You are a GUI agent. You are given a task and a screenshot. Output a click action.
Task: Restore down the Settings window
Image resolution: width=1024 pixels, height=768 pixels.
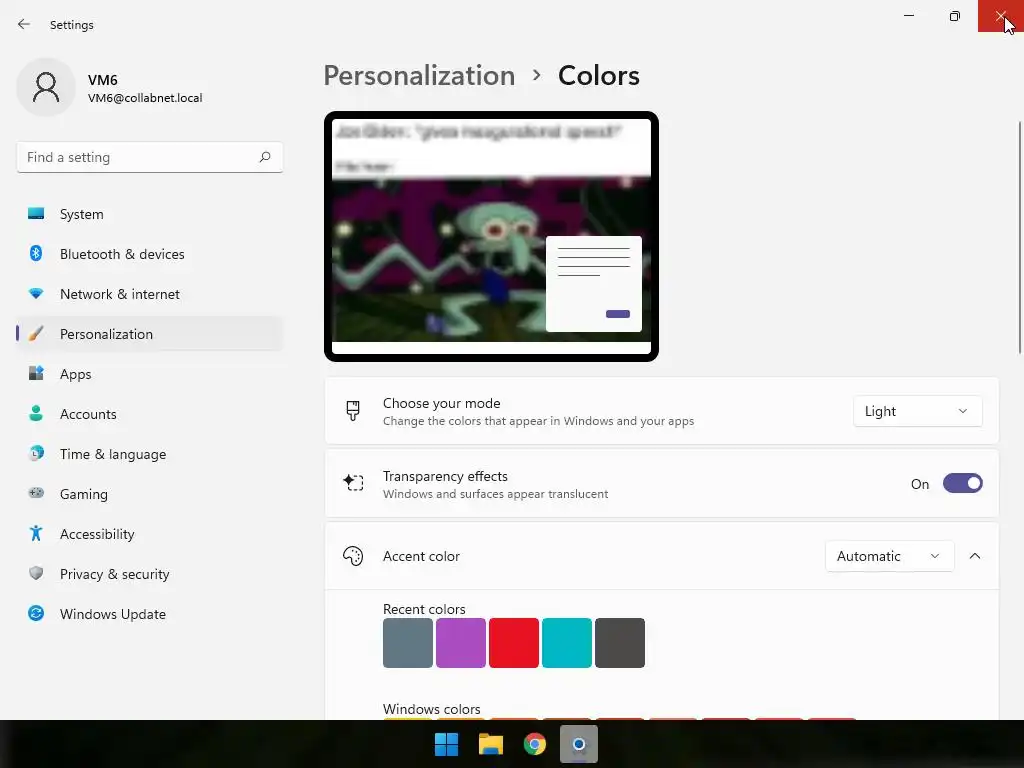coord(955,16)
